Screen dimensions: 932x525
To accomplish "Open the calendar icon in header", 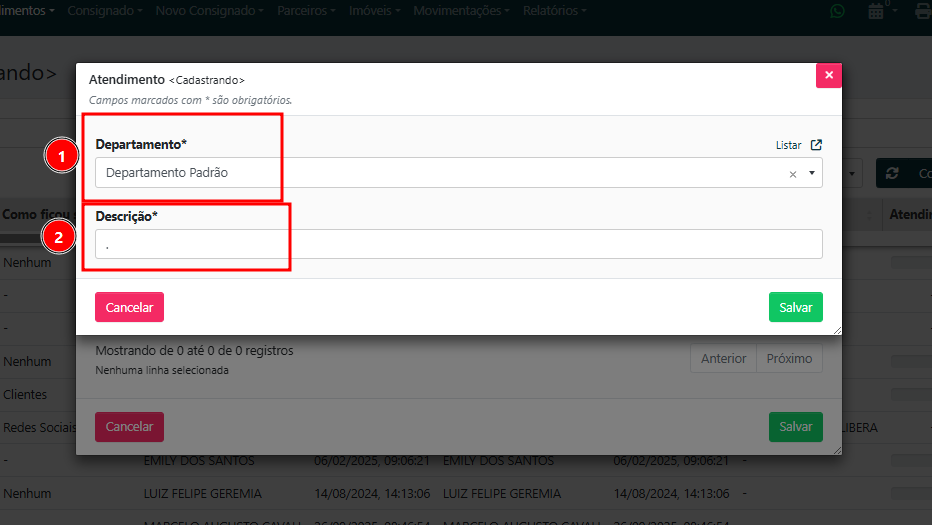I will point(877,11).
